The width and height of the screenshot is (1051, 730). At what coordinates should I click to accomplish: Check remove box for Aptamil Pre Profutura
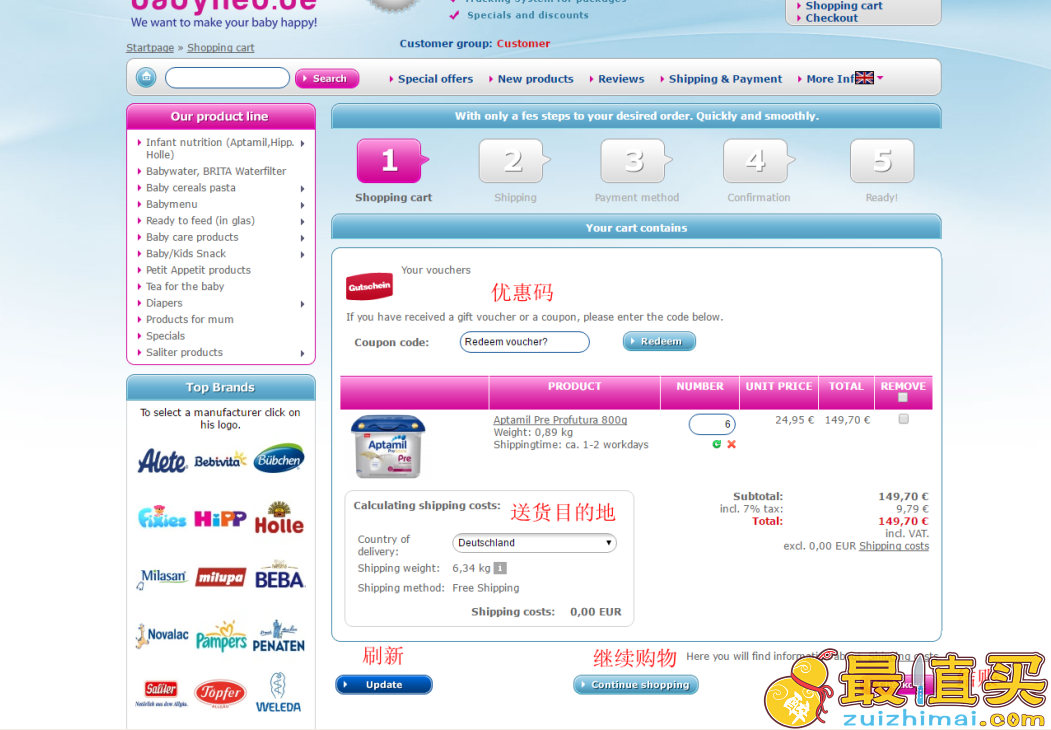[904, 419]
